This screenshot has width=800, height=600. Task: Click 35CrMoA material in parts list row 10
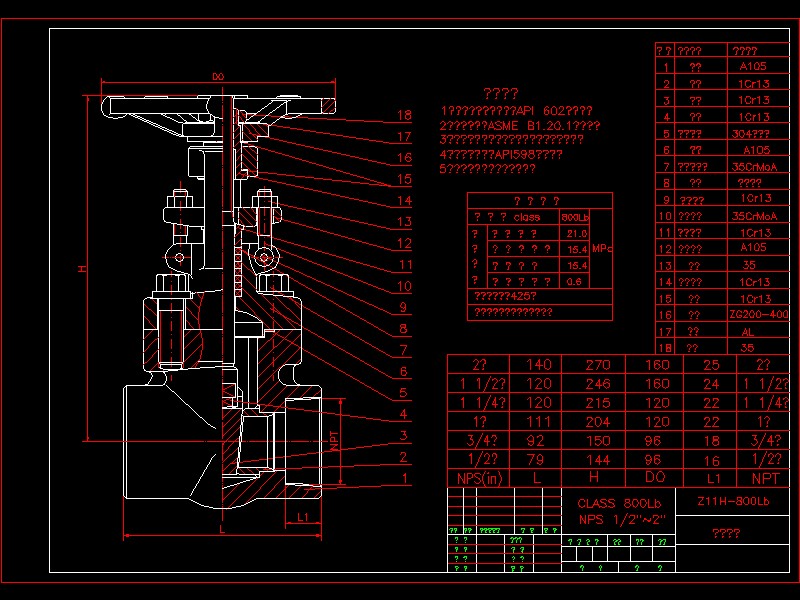point(755,216)
